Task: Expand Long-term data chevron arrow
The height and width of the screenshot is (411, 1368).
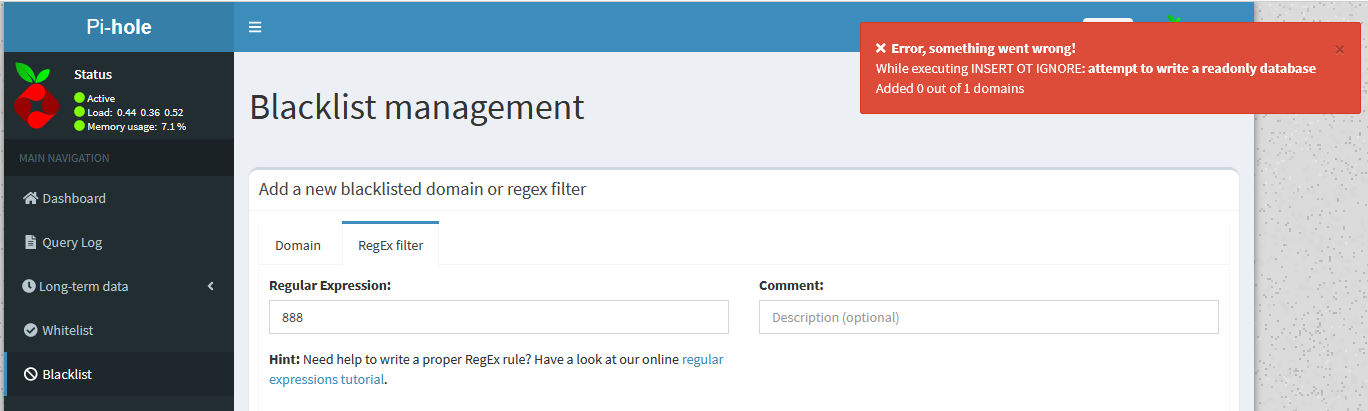Action: click(211, 286)
